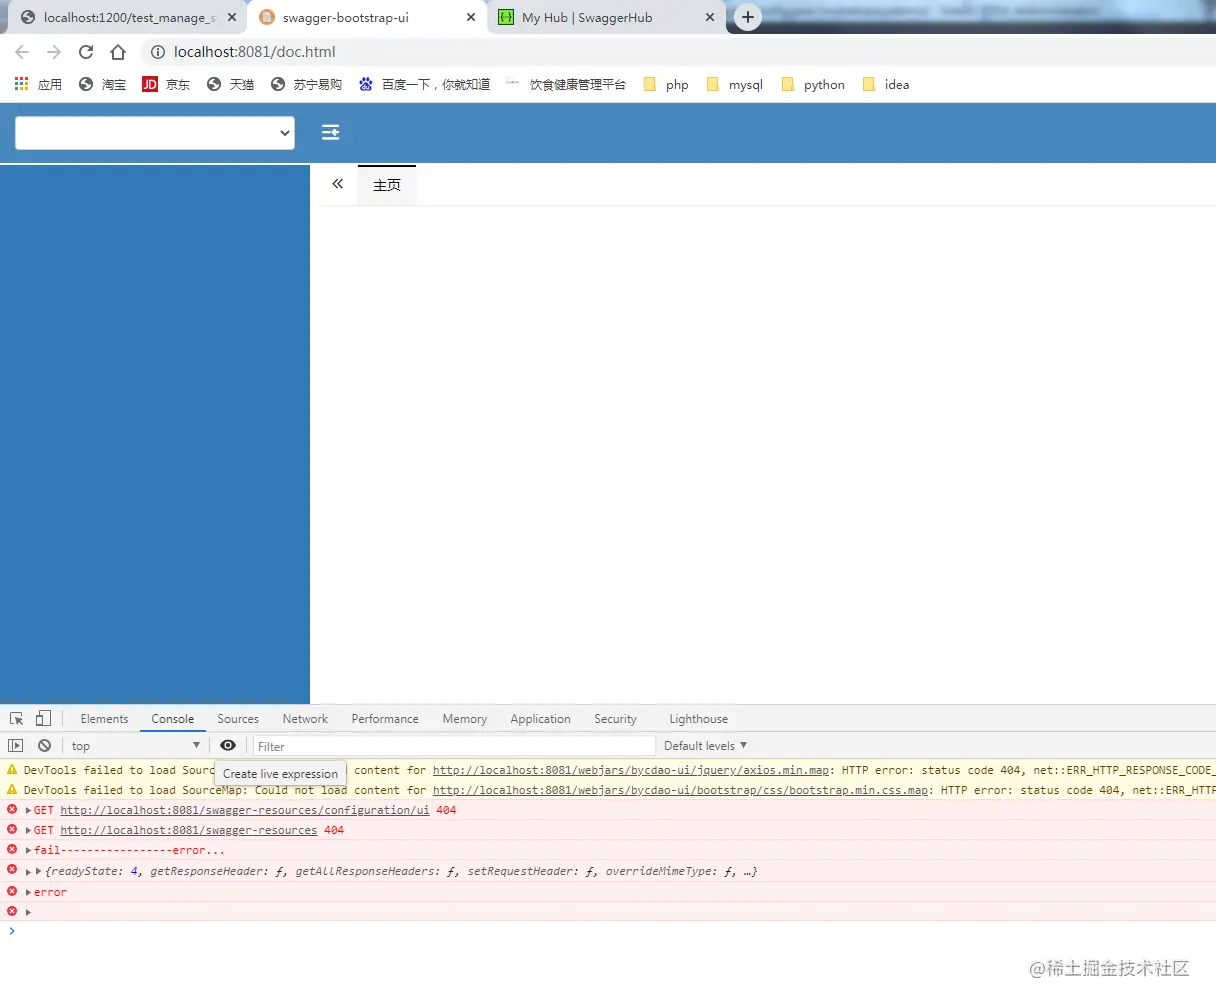This screenshot has width=1216, height=1005.
Task: Click the localhost:8081/swagger-resources URL link
Action: tap(188, 830)
